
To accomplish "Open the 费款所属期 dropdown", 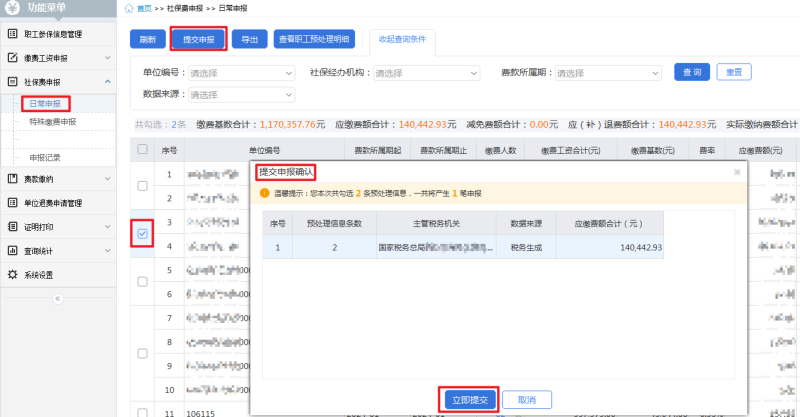I will click(x=611, y=73).
